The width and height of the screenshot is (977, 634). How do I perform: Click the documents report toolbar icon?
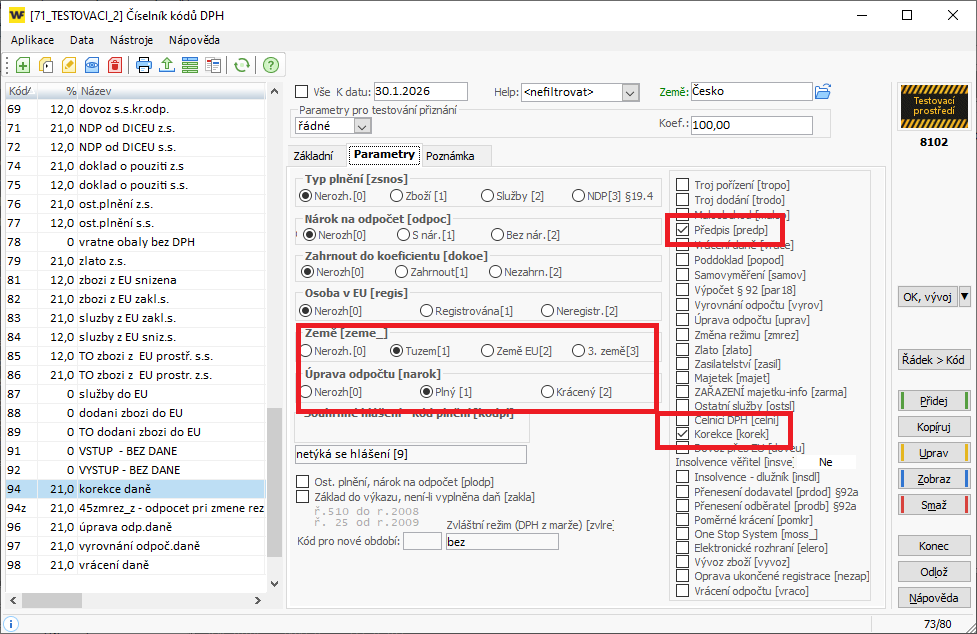213,65
